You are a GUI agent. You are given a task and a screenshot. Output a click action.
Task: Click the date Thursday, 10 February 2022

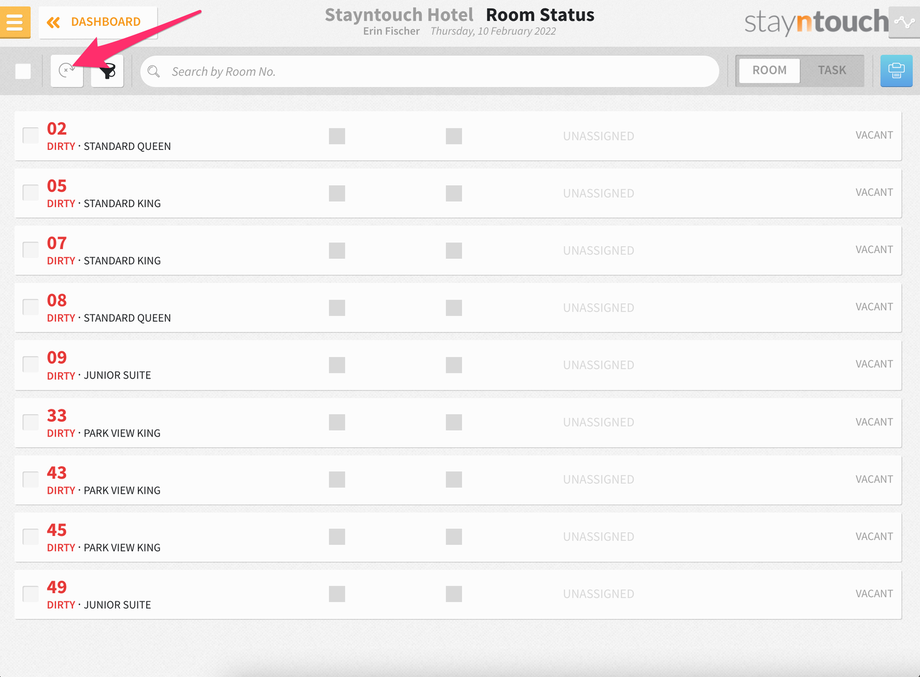[493, 31]
